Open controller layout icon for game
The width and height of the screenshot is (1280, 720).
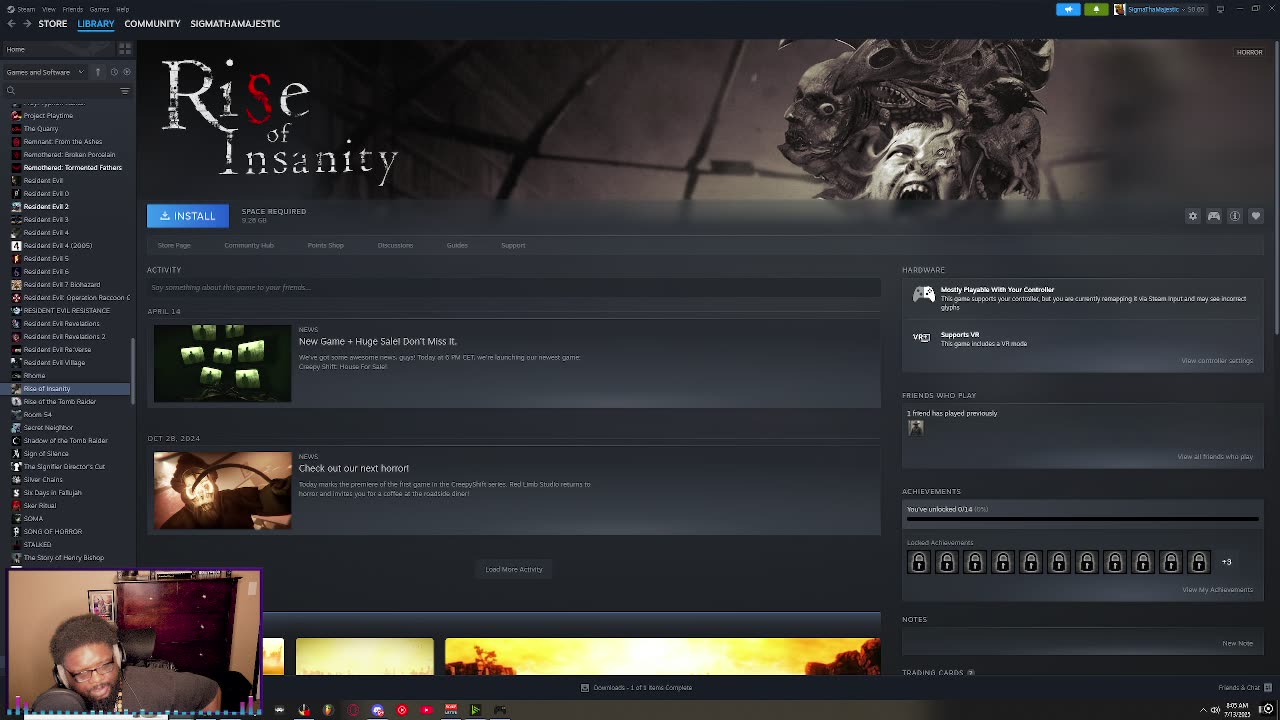1213,216
